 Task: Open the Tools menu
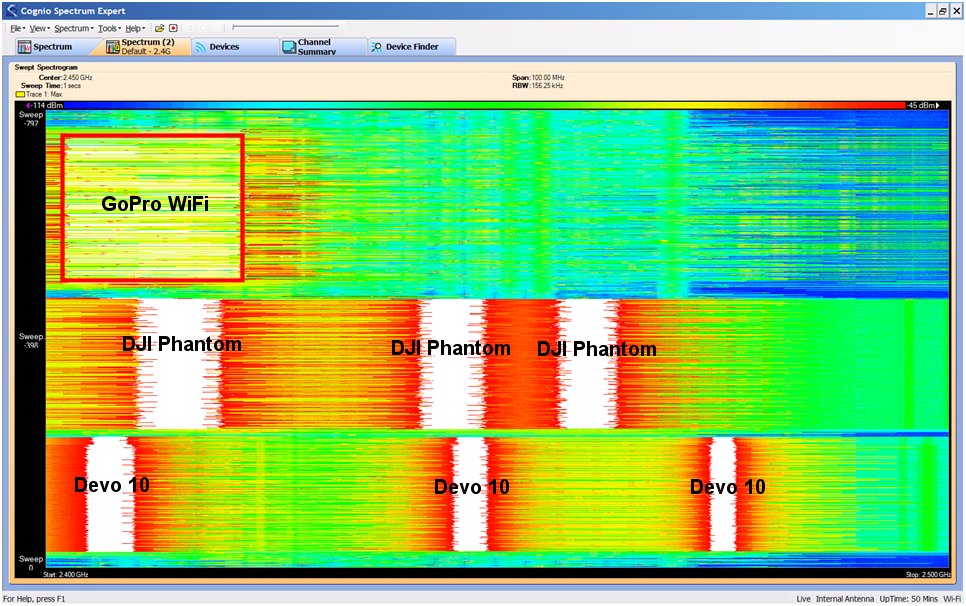click(109, 28)
